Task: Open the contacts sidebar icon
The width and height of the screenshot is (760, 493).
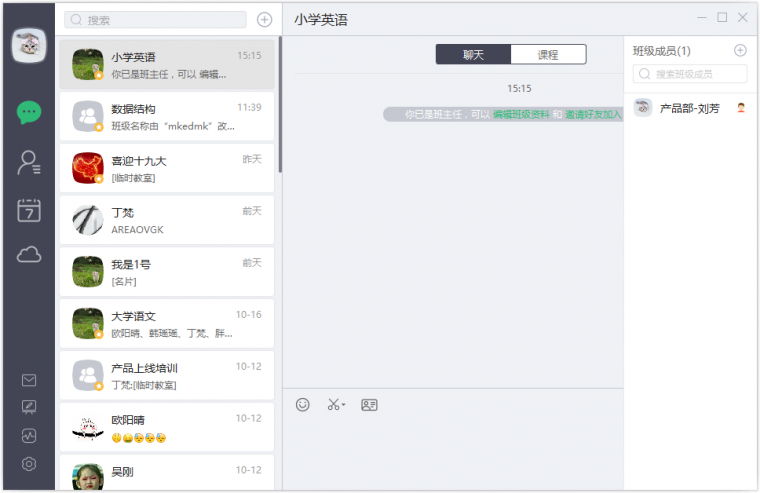Action: click(x=29, y=161)
